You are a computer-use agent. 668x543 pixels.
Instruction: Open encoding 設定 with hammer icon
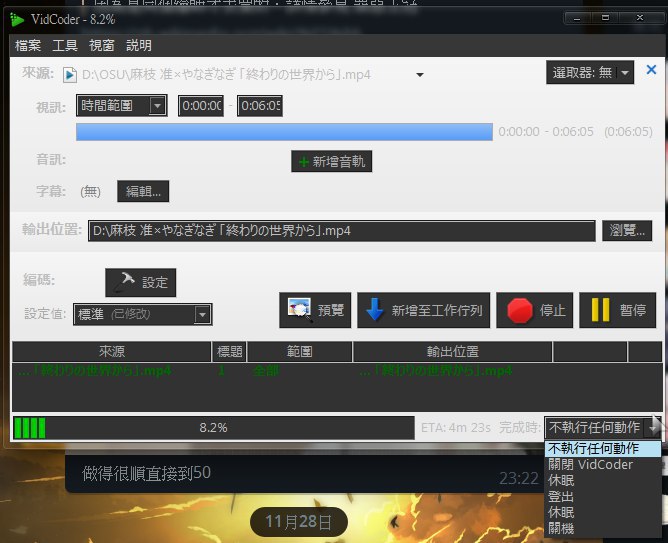[x=141, y=282]
